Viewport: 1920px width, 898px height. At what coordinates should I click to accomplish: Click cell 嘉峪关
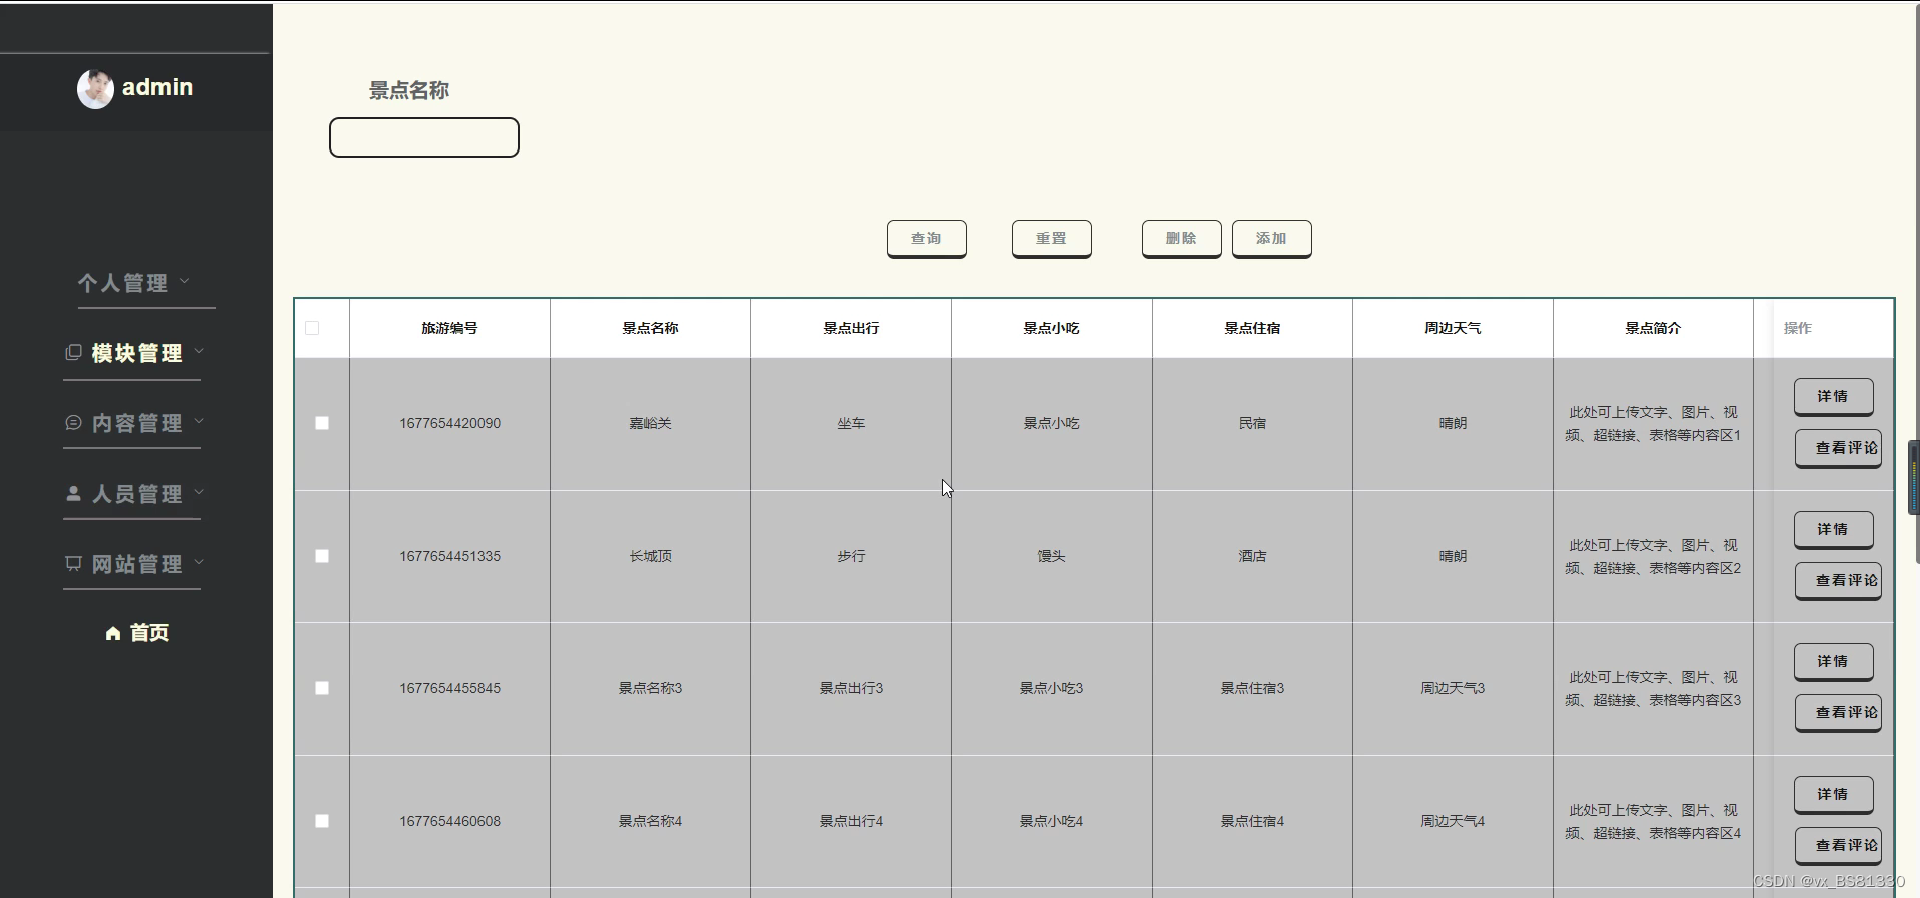650,423
